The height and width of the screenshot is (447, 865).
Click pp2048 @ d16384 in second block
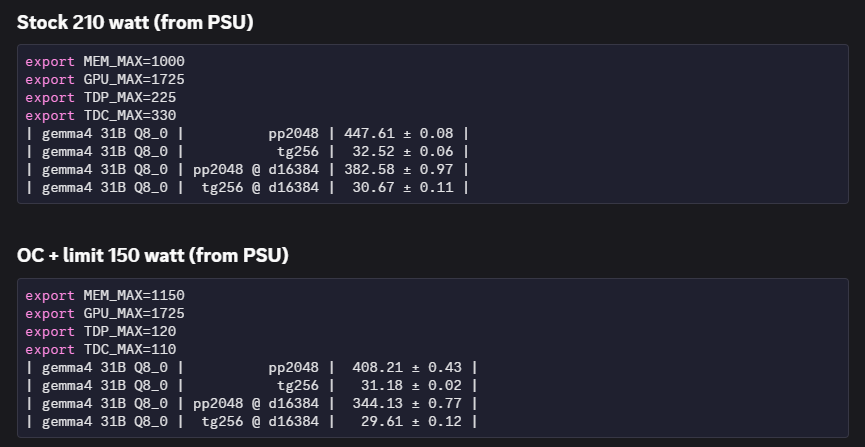point(256,403)
